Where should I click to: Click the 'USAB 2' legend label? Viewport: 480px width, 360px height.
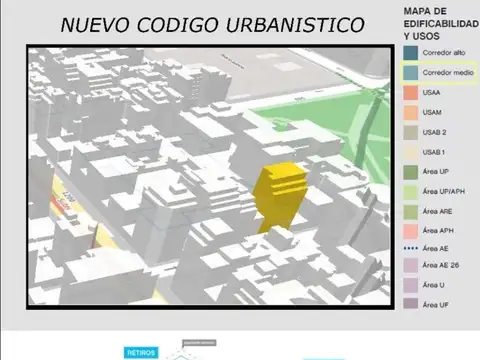pyautogui.click(x=434, y=132)
